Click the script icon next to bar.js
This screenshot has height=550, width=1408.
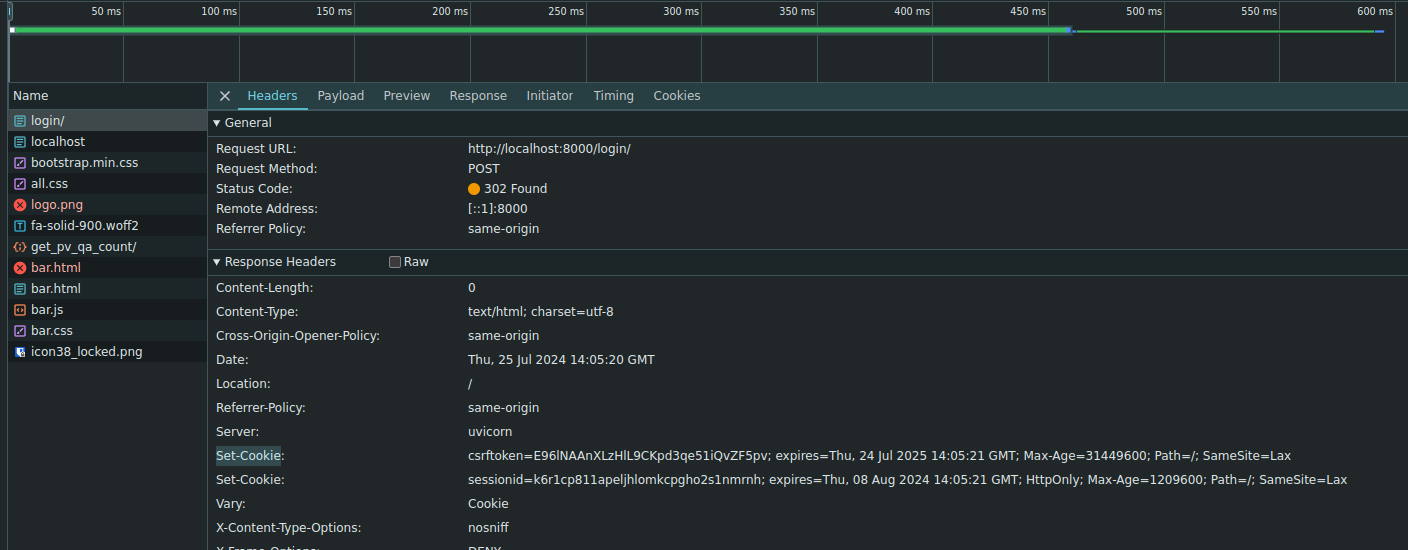(20, 310)
